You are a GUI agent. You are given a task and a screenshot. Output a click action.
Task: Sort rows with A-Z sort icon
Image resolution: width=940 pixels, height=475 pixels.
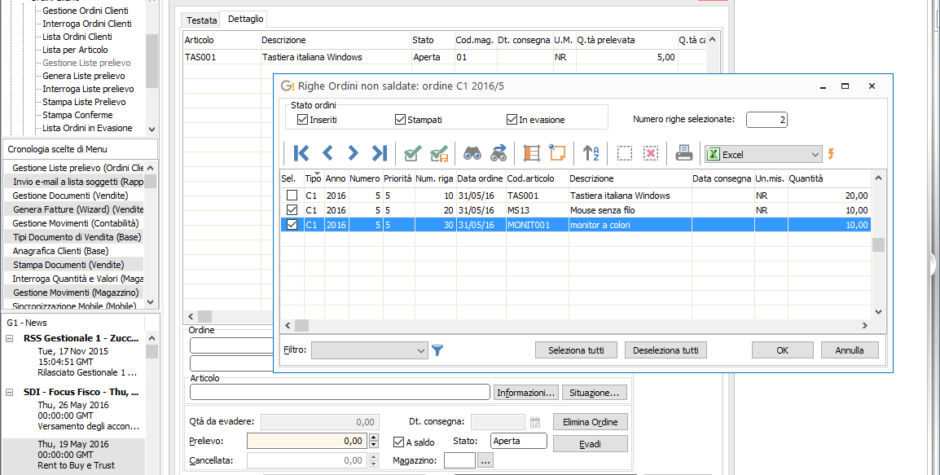(x=591, y=154)
